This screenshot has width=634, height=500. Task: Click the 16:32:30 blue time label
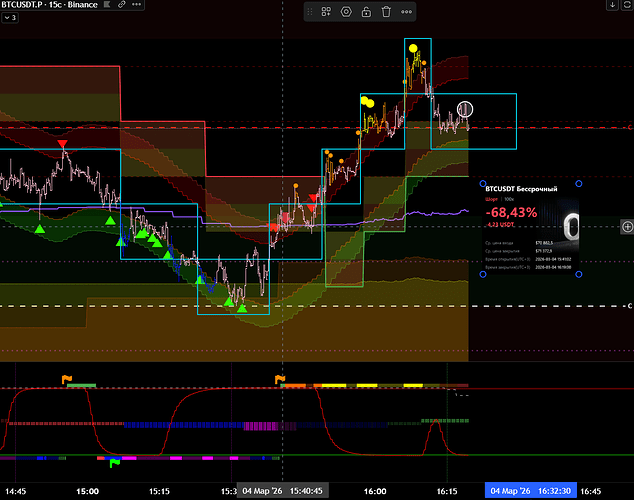click(528, 491)
